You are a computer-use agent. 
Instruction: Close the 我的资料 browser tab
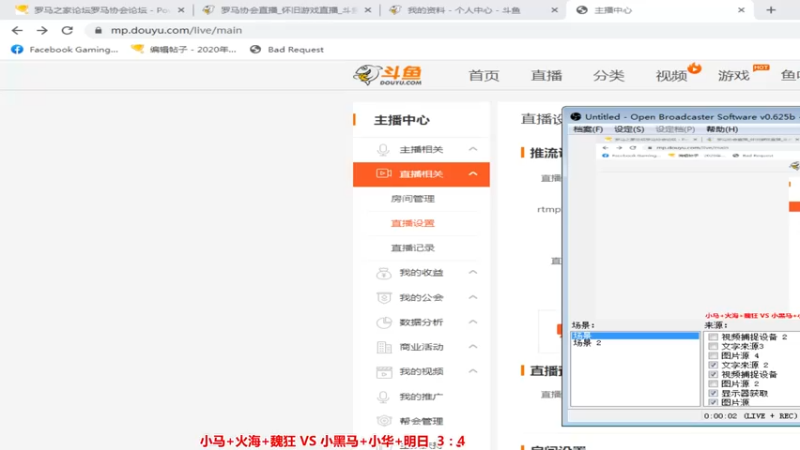tap(555, 10)
